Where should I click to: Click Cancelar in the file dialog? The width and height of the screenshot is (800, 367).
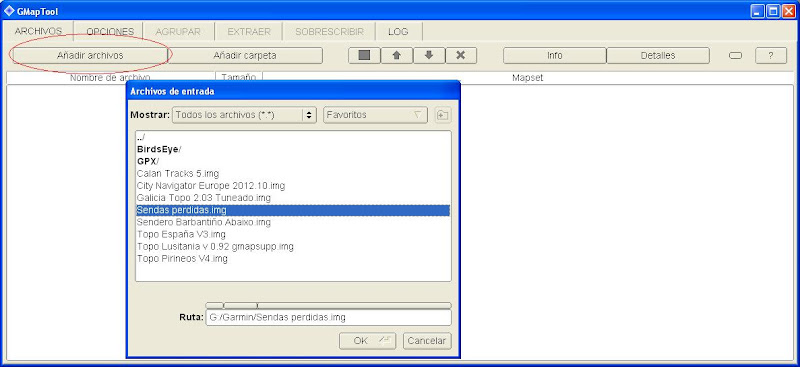(x=427, y=341)
